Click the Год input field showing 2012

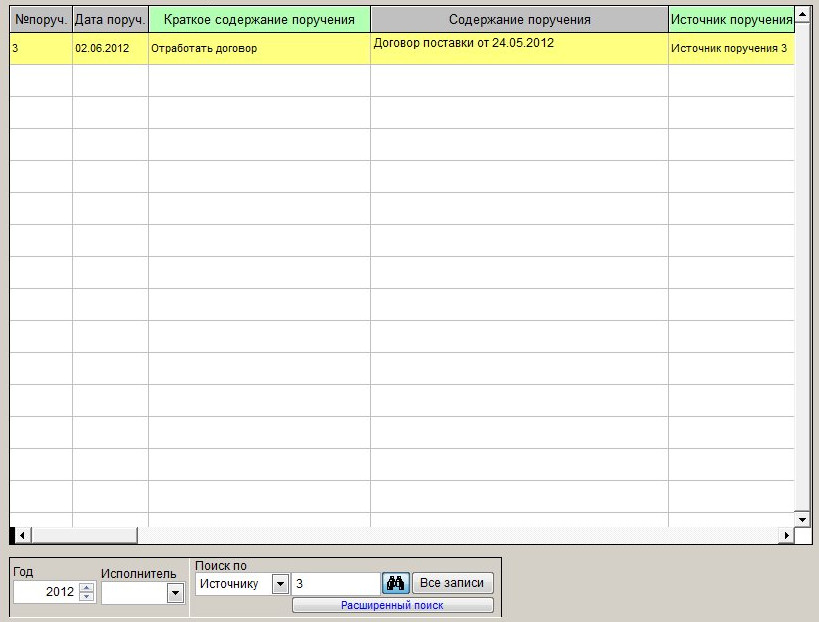(x=46, y=592)
